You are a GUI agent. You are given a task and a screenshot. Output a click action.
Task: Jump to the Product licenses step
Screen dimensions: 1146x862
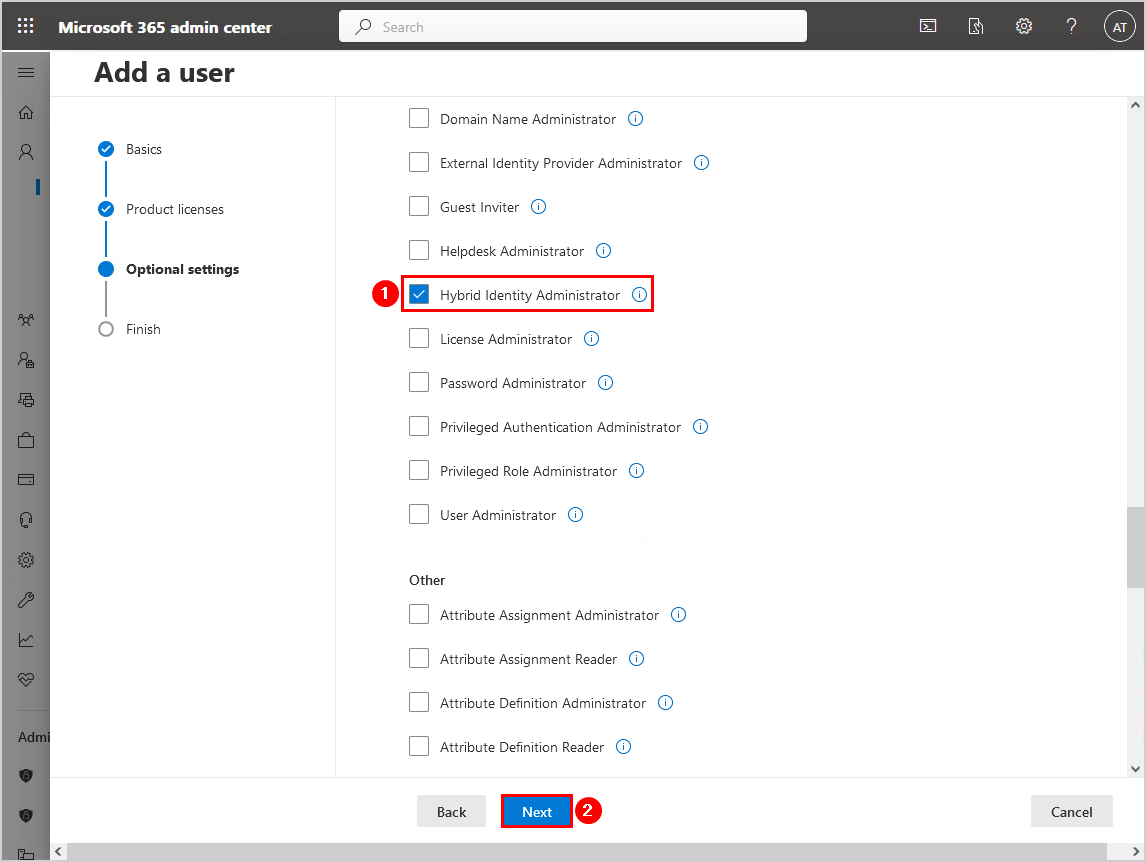click(174, 209)
